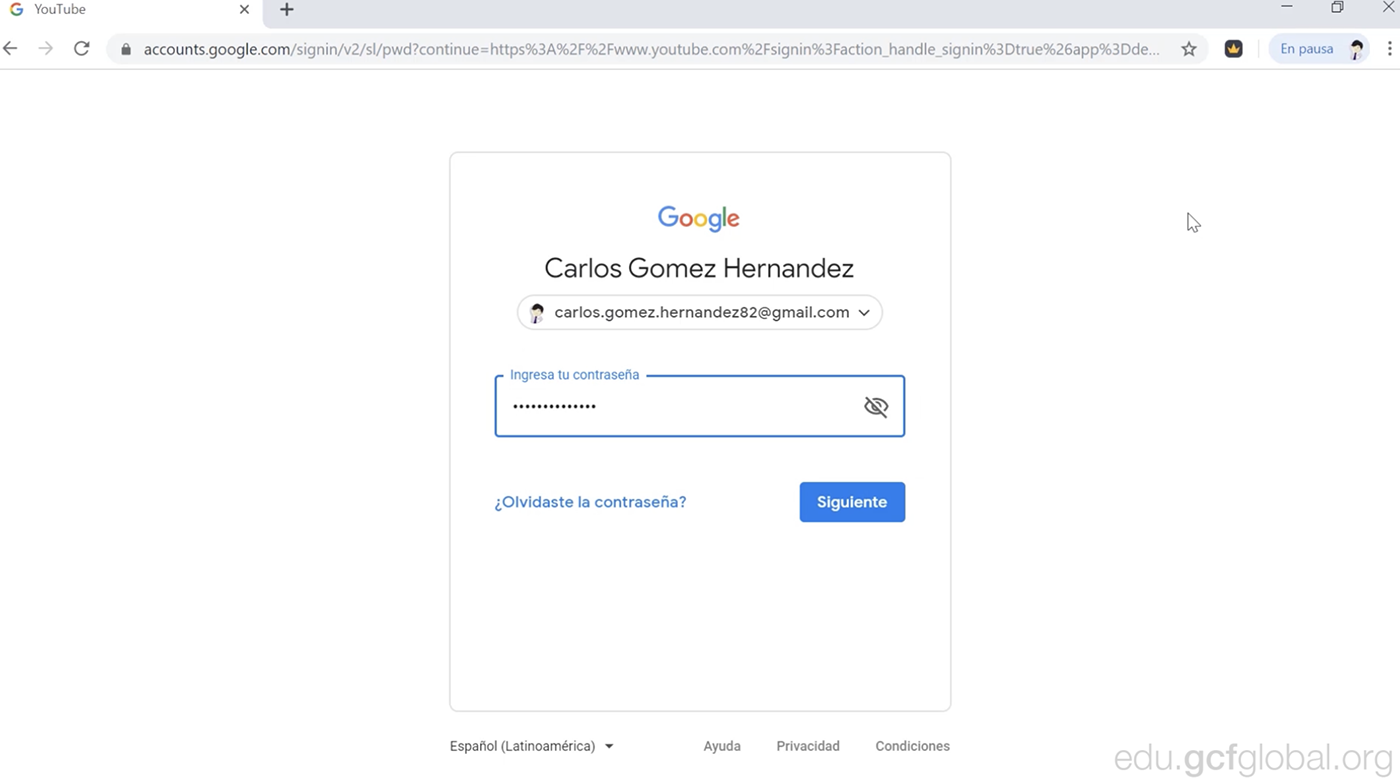Open the Chrome three-dot menu

(1389, 48)
